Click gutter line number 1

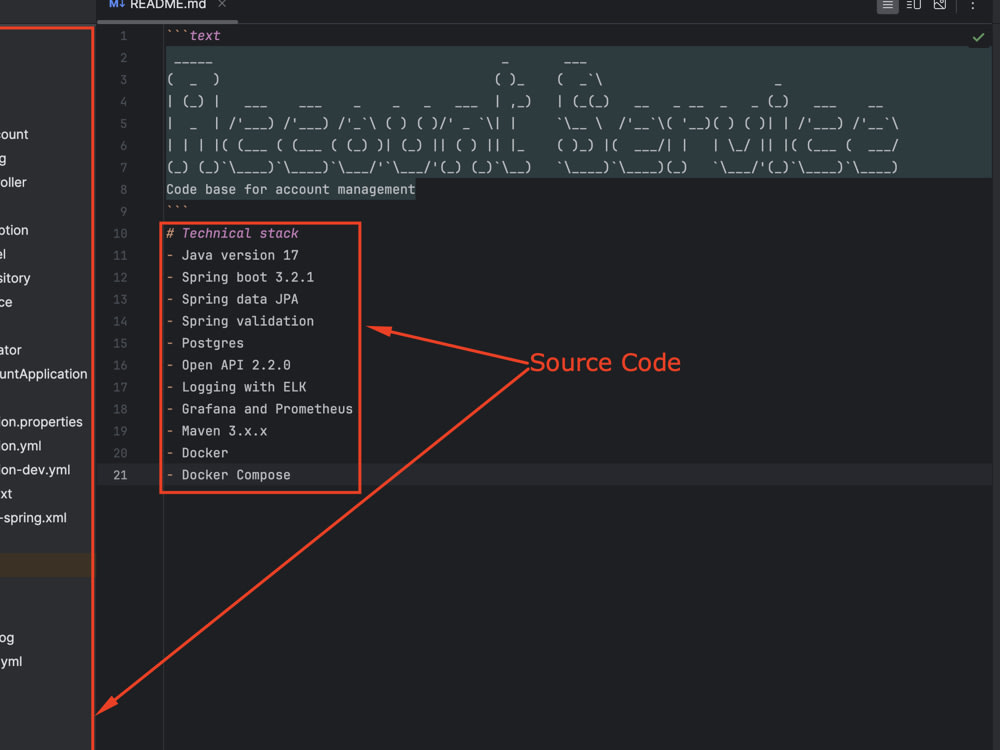point(123,36)
